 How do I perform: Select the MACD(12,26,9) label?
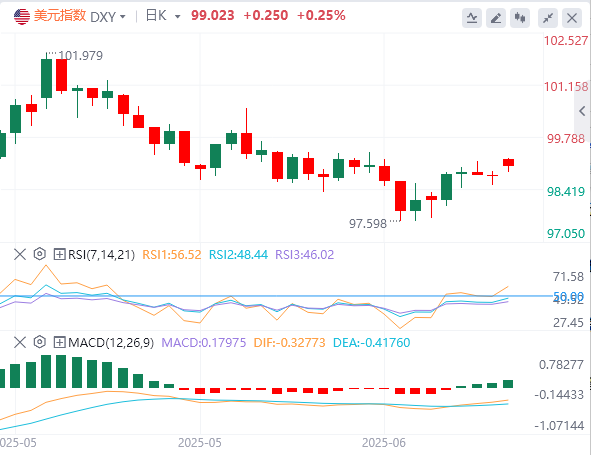111,343
